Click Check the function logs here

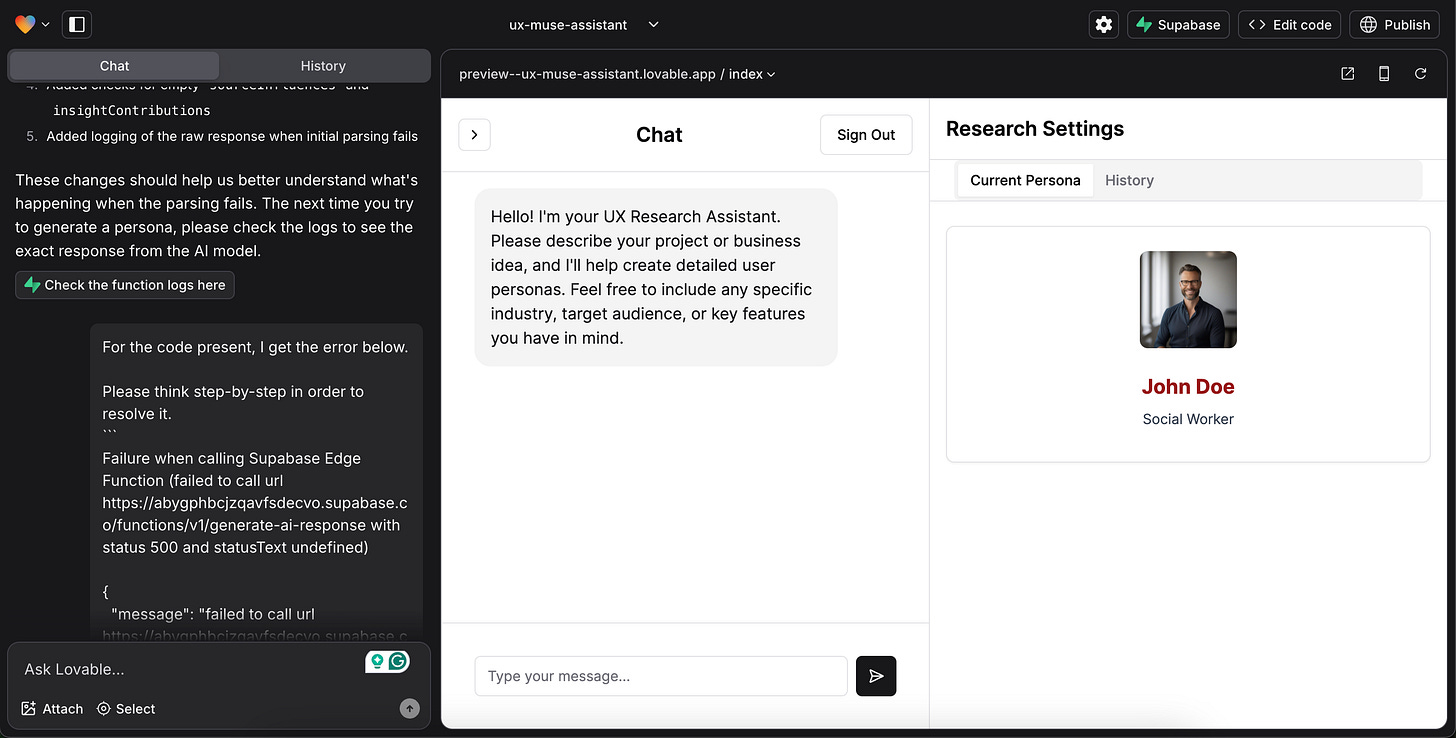pos(125,285)
